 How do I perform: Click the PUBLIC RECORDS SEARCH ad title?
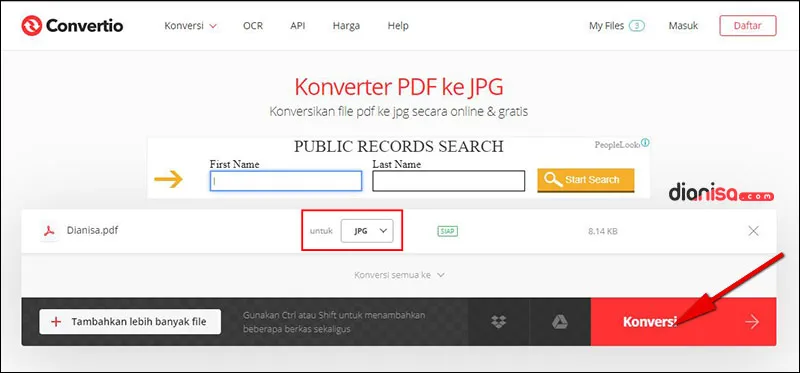tap(399, 146)
